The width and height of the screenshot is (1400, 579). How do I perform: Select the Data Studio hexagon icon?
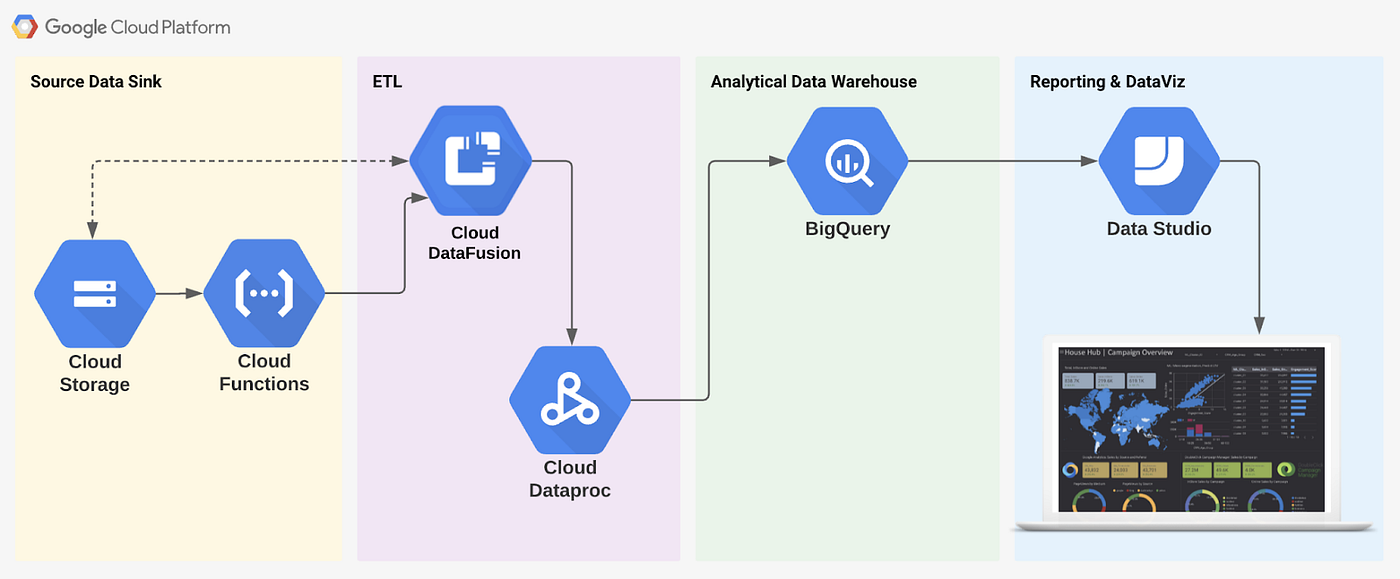pyautogui.click(x=1159, y=160)
